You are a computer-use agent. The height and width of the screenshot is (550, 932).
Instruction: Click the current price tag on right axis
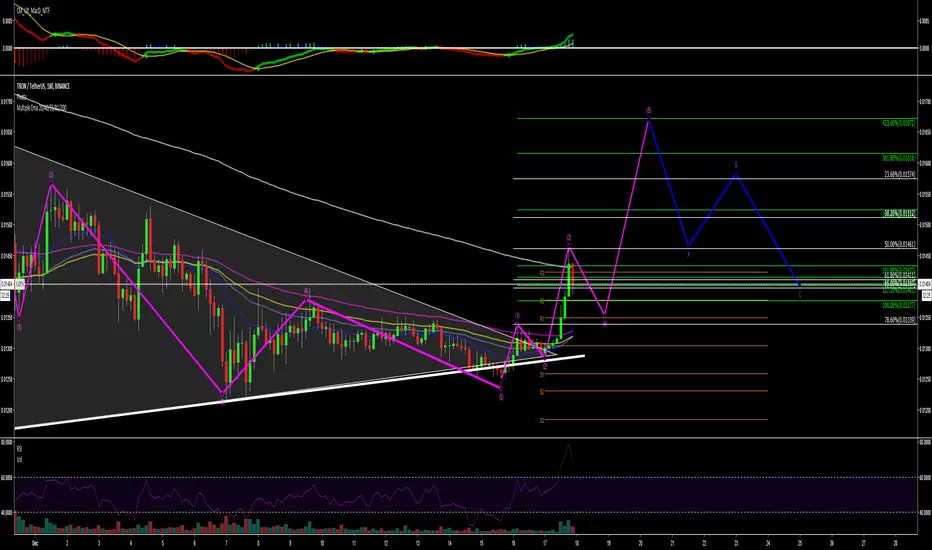tap(925, 284)
